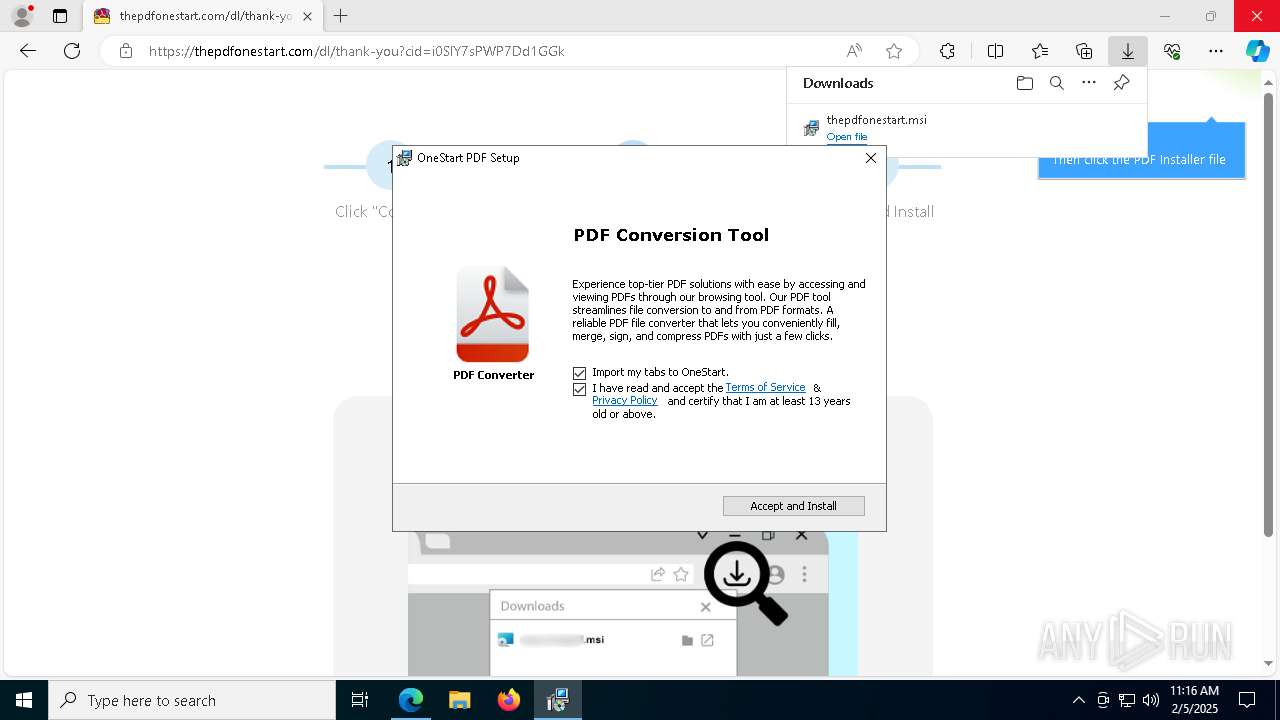Viewport: 1280px width, 720px height.
Task: Open downloads folder from Downloads panel
Action: coord(1024,83)
